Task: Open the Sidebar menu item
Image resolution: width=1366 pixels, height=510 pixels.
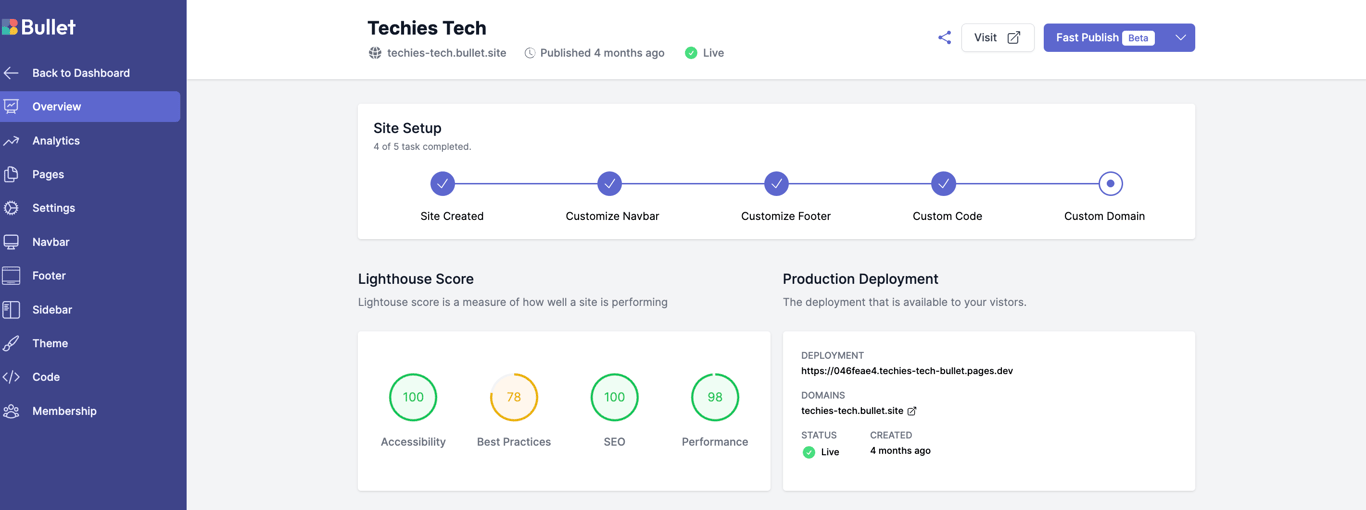Action: 52,310
